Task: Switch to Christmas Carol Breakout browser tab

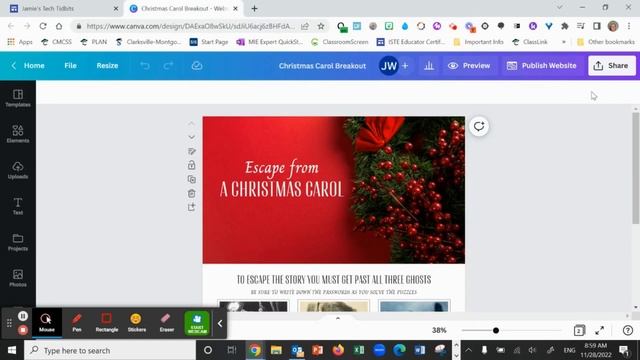Action: pyautogui.click(x=184, y=9)
